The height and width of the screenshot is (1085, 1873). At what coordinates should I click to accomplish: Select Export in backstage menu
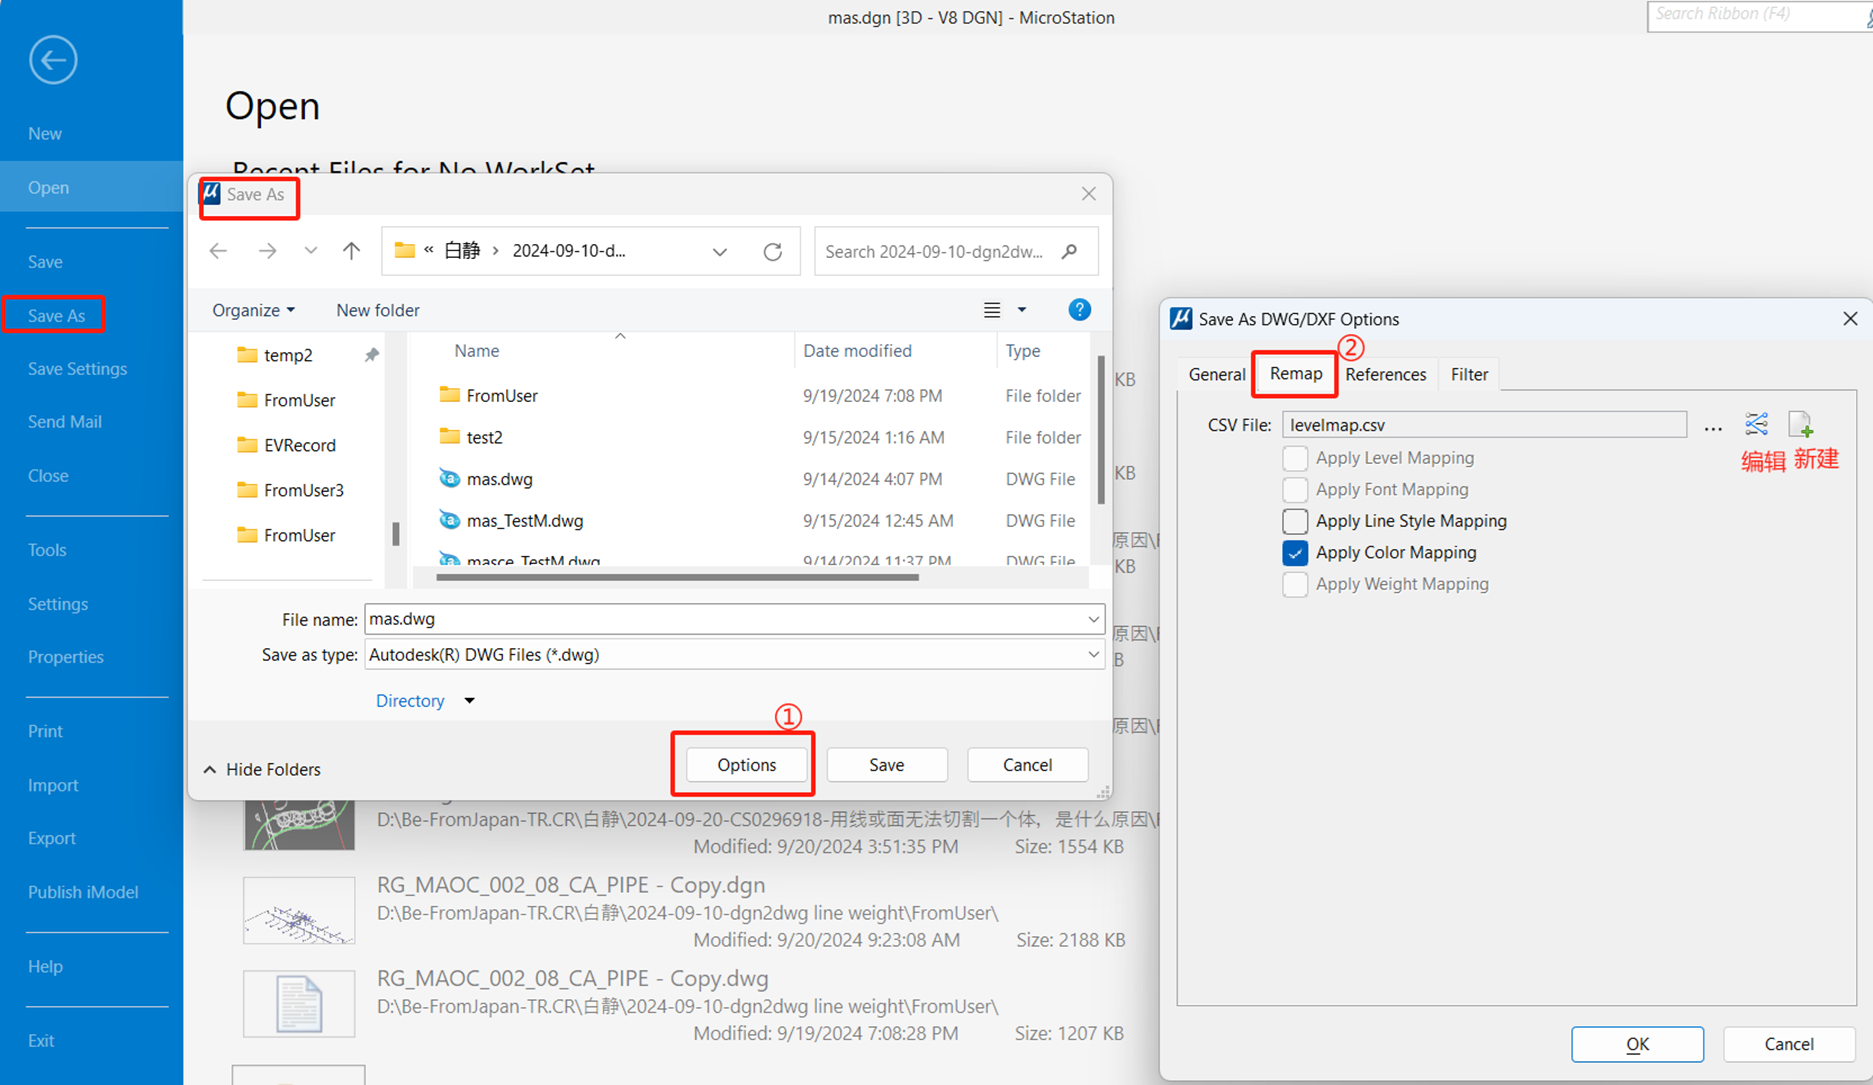click(52, 838)
